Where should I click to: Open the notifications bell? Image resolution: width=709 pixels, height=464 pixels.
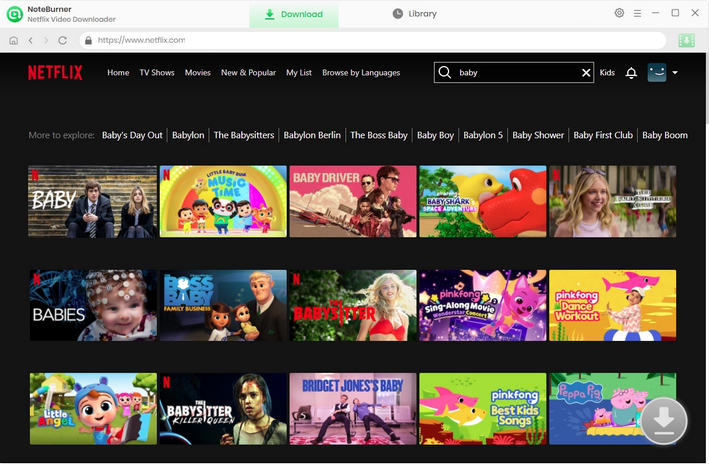click(631, 72)
